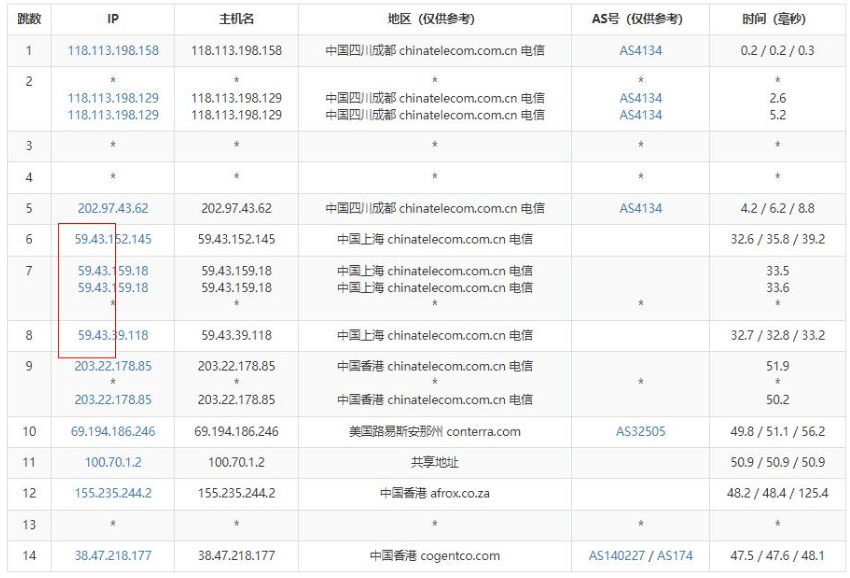Open the 69.194.186.246 IP link
The height and width of the screenshot is (578, 850).
click(x=113, y=431)
